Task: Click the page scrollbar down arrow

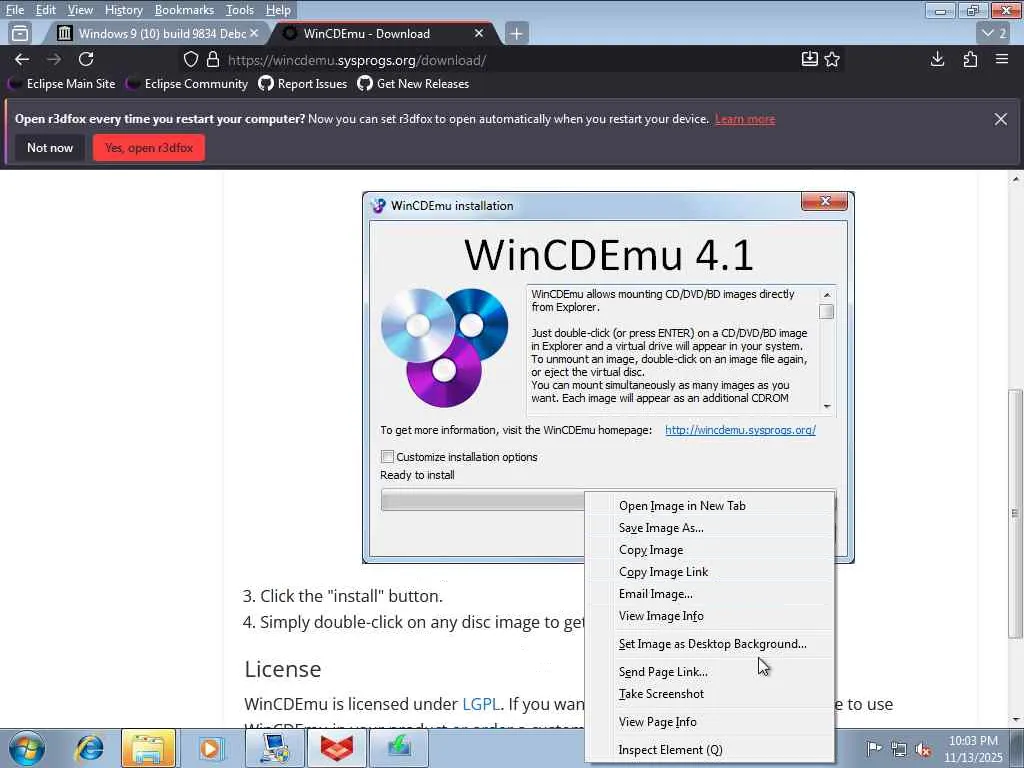Action: pyautogui.click(x=1016, y=720)
